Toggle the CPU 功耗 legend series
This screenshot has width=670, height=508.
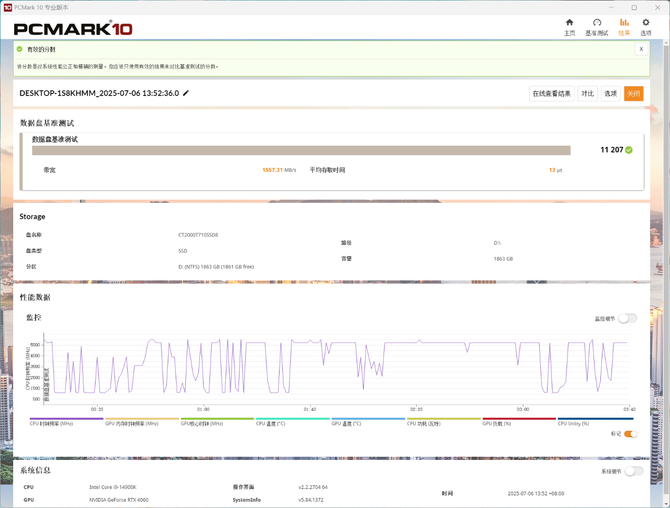[444, 422]
